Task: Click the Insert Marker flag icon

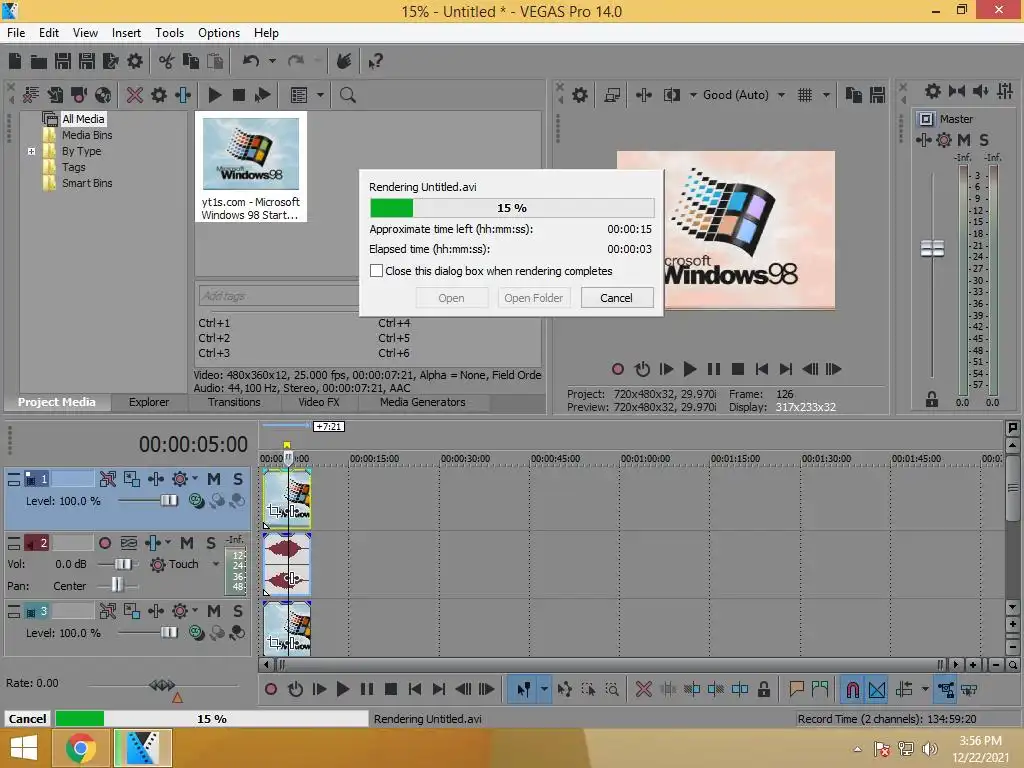Action: tap(796, 689)
